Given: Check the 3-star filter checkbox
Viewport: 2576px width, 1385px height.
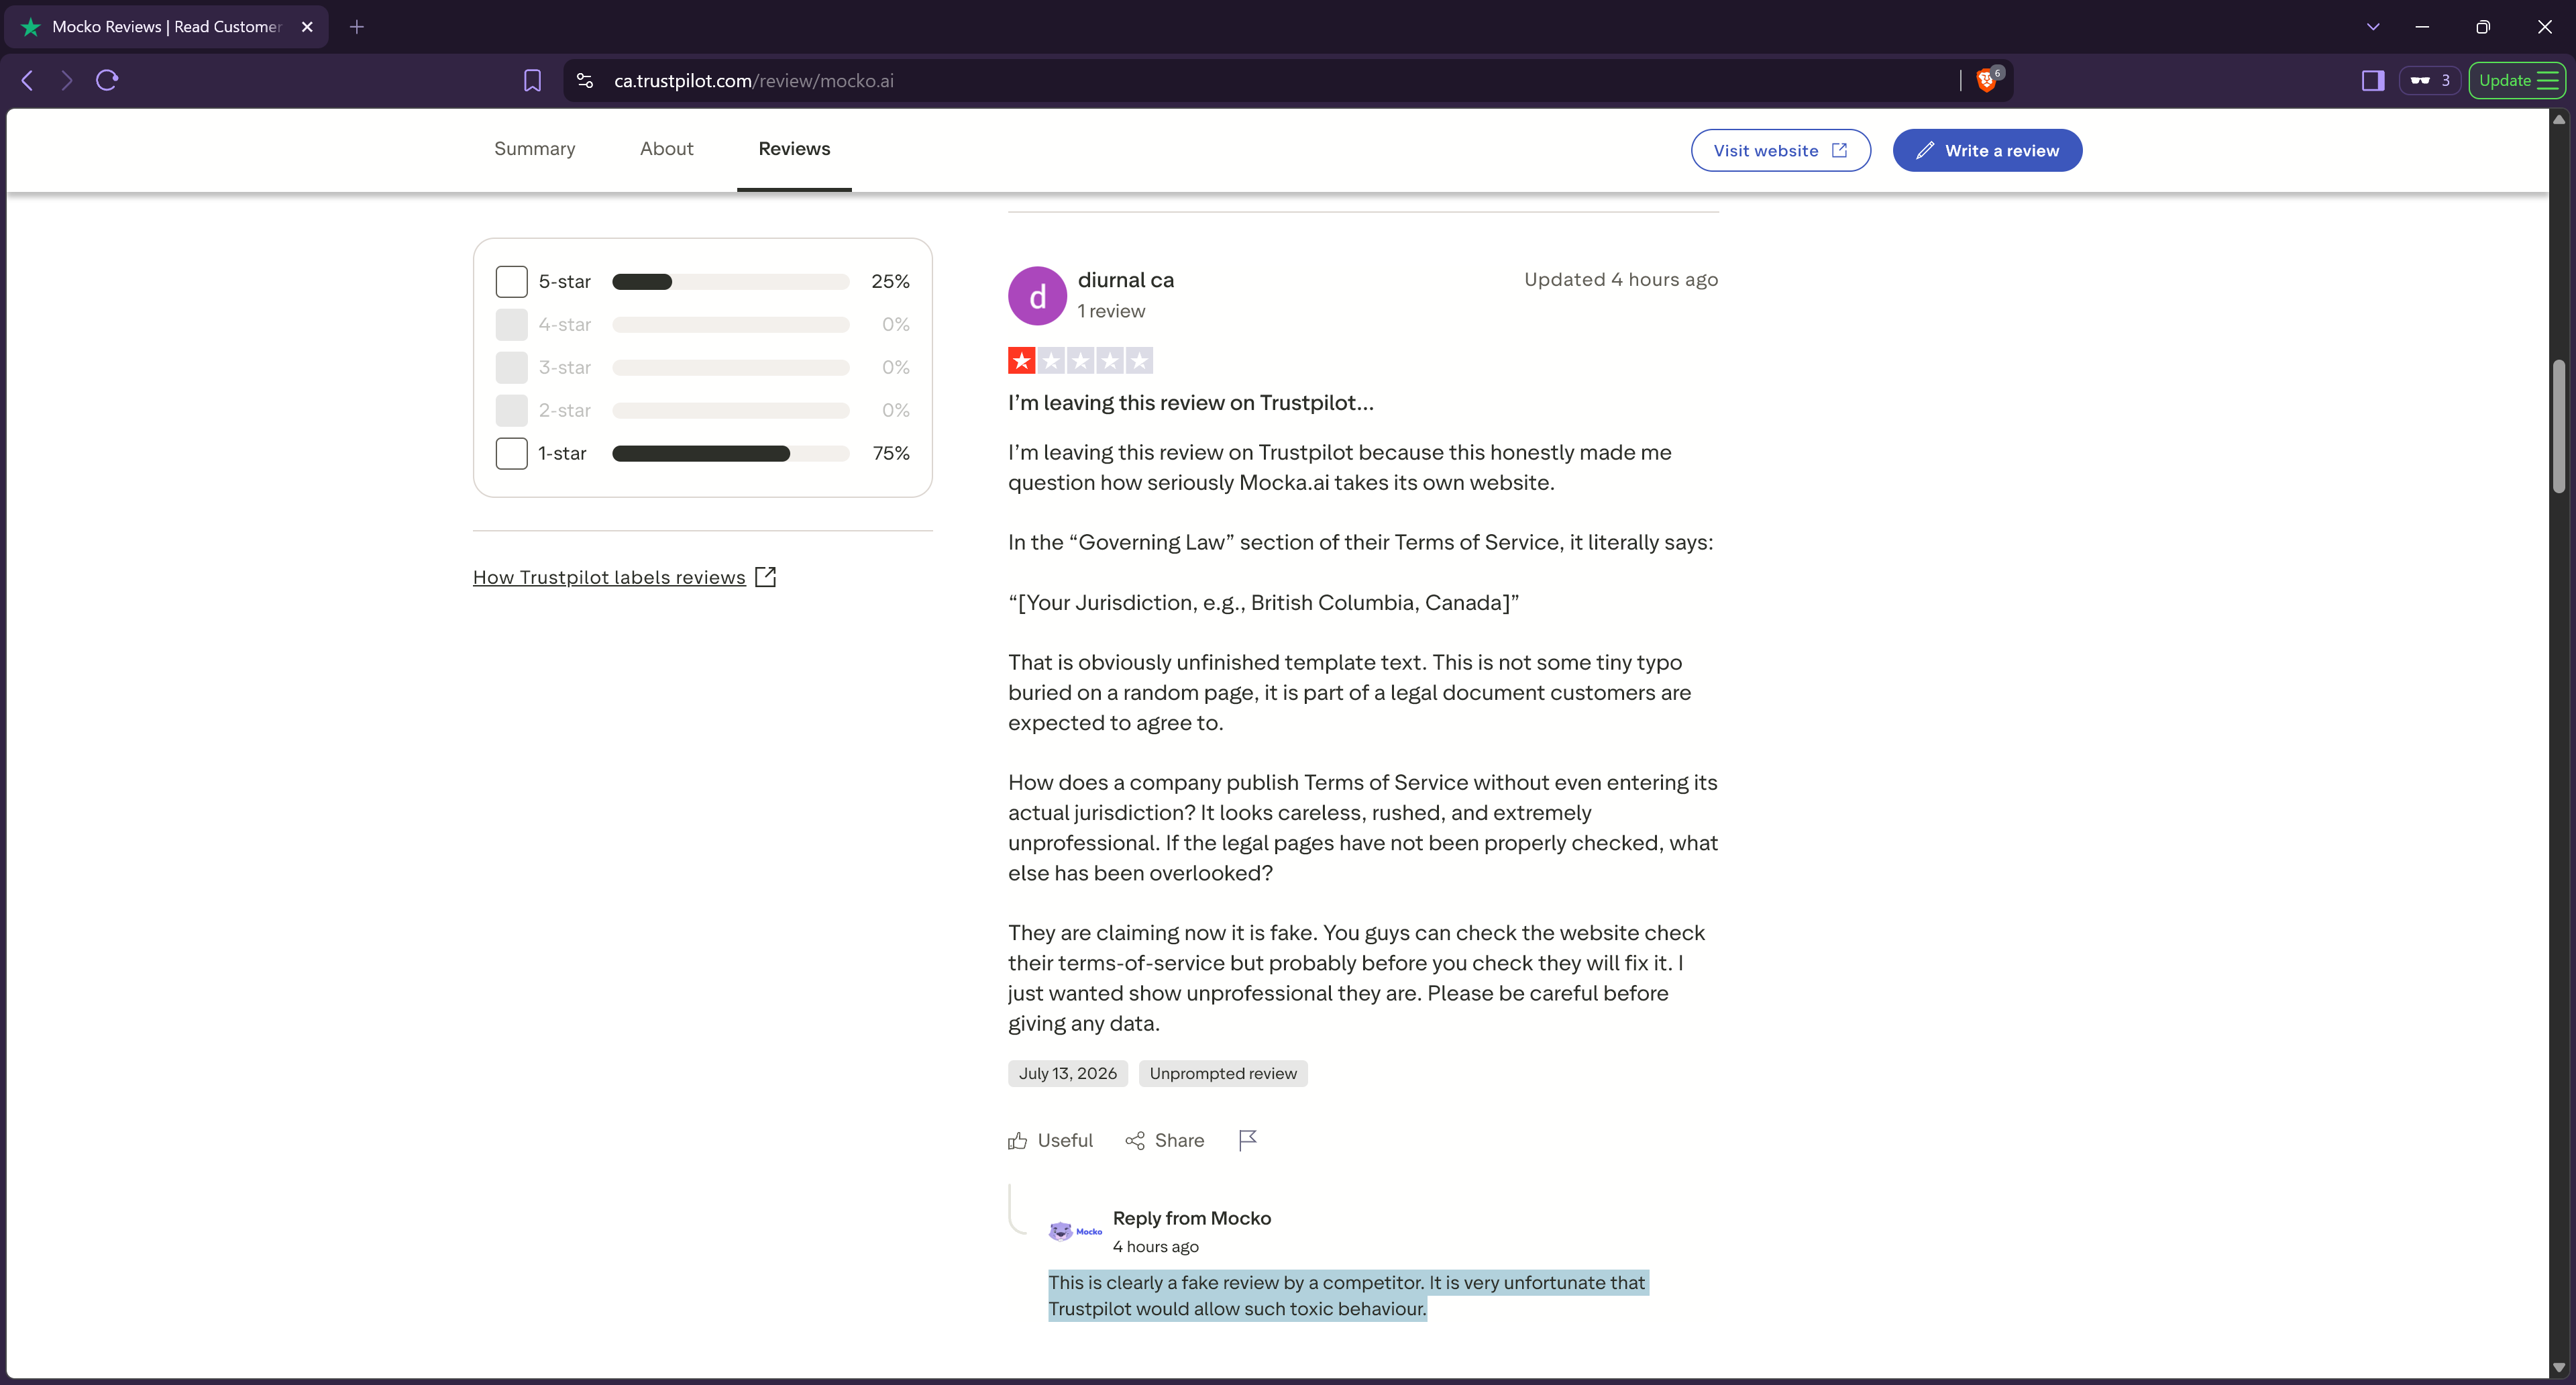Looking at the screenshot, I should [511, 367].
